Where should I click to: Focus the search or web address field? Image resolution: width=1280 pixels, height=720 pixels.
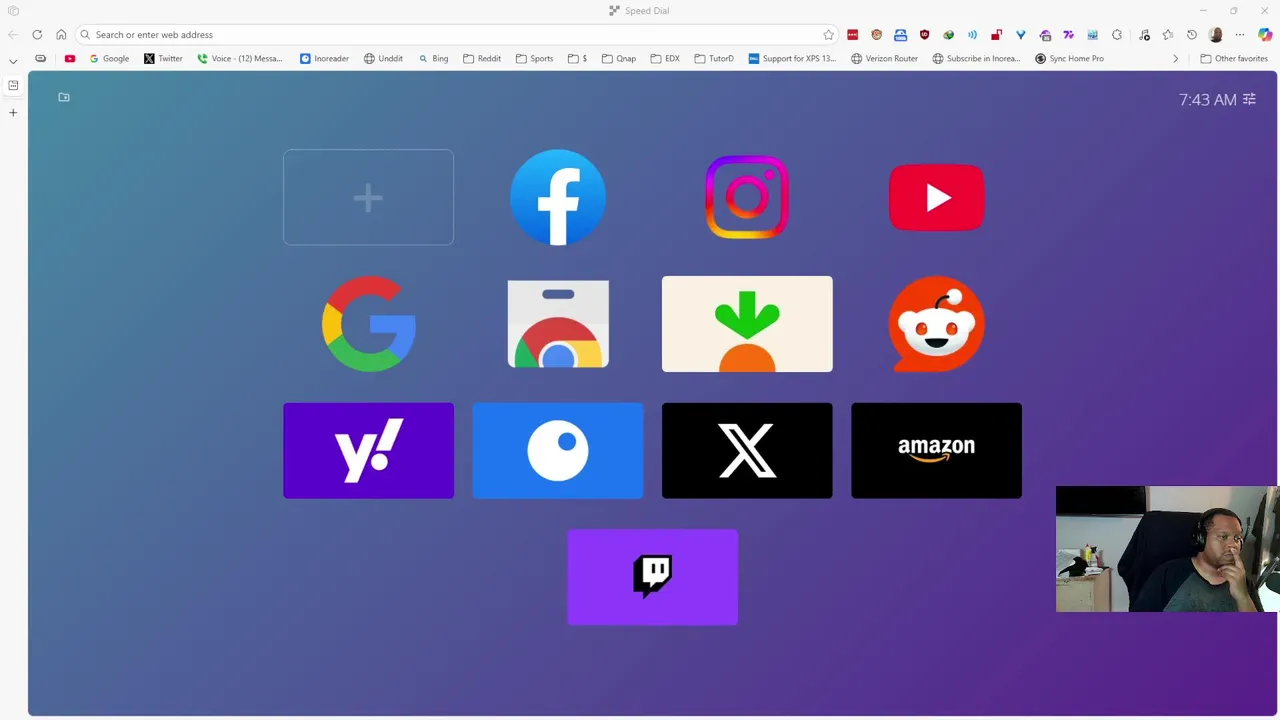coord(456,35)
